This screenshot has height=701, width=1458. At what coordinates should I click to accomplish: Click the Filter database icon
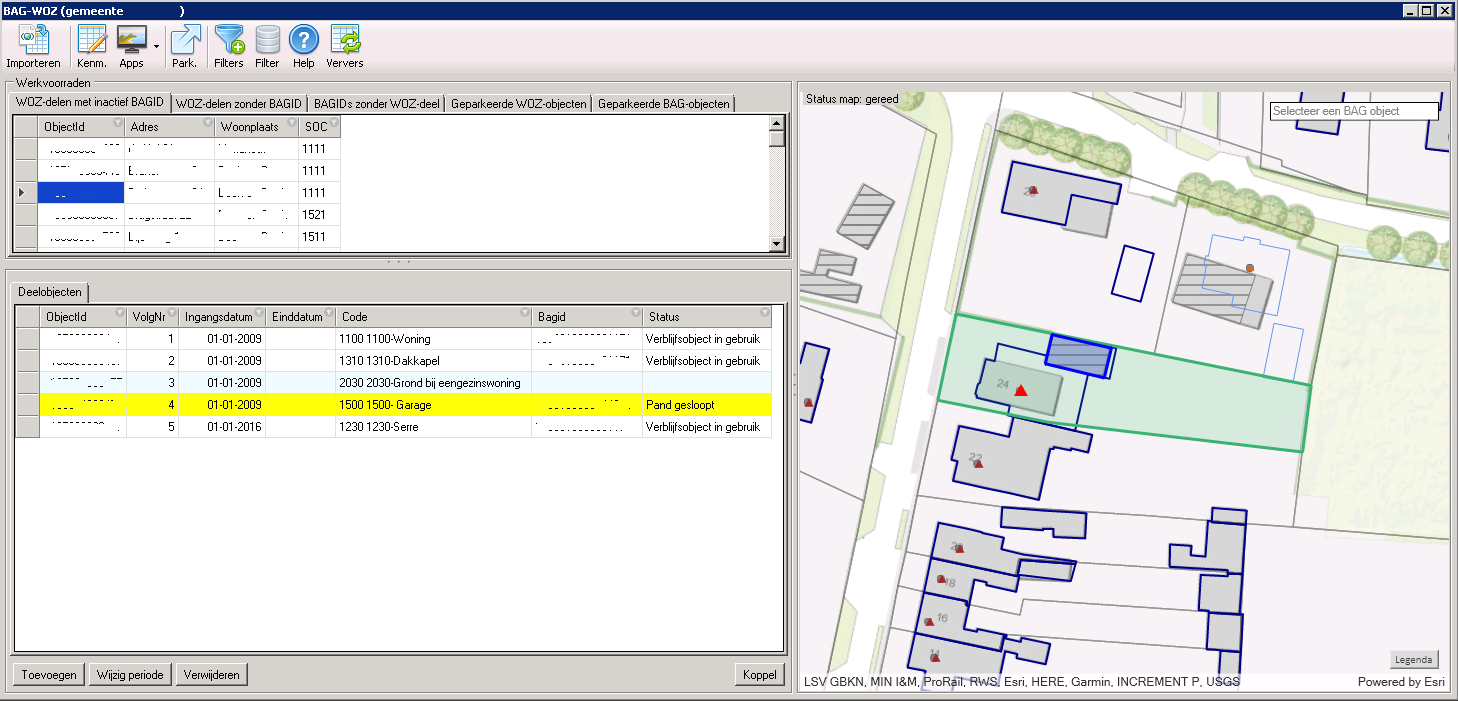267,41
